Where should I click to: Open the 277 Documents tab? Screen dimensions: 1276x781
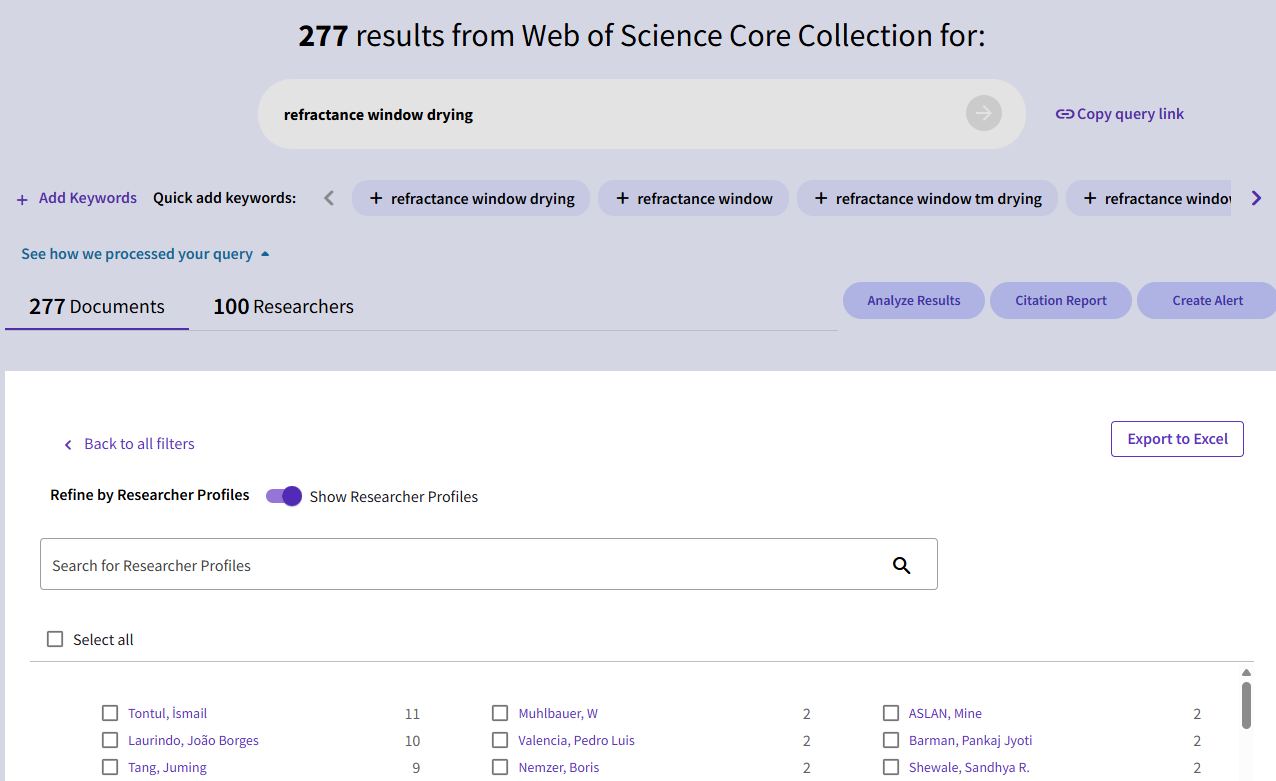point(97,307)
